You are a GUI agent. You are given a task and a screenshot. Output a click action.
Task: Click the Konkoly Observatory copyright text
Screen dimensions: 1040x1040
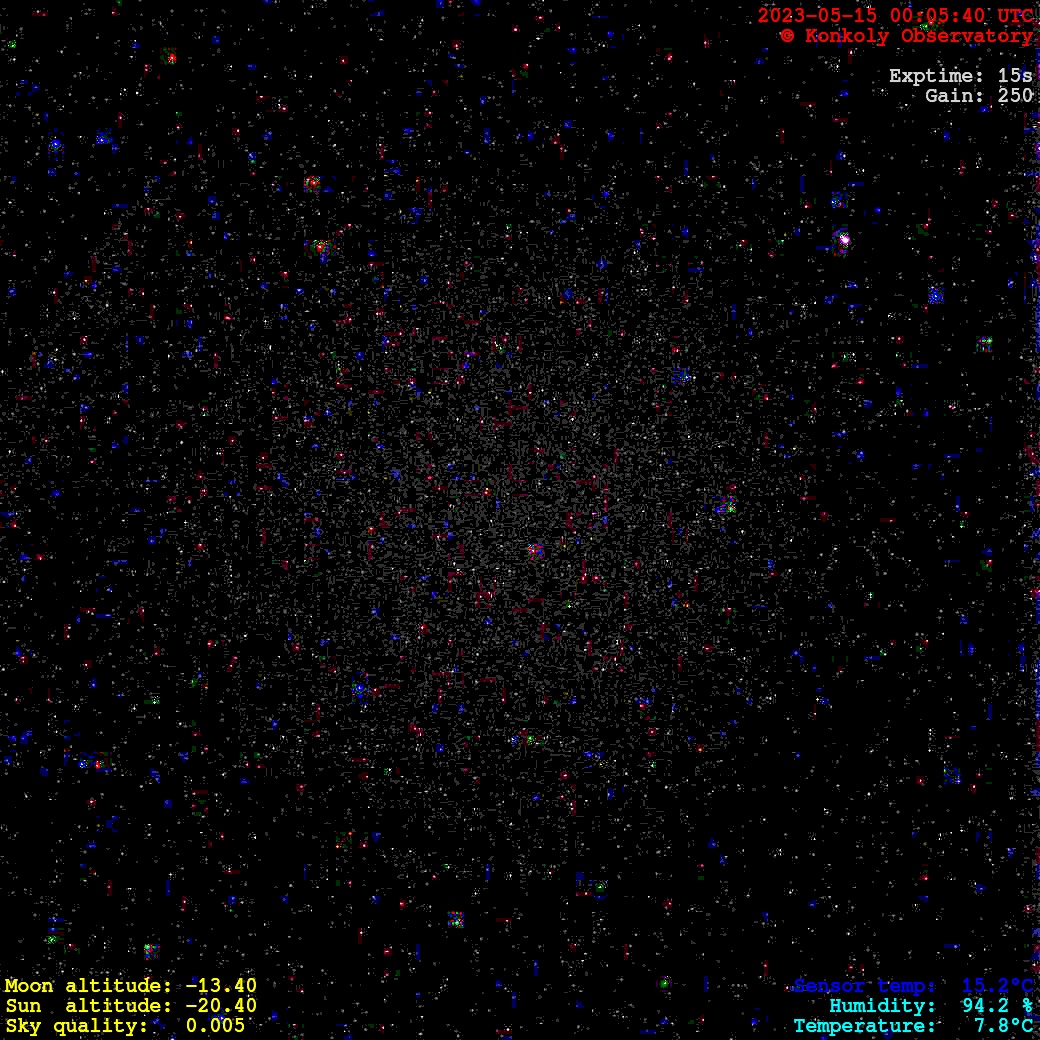[x=906, y=36]
